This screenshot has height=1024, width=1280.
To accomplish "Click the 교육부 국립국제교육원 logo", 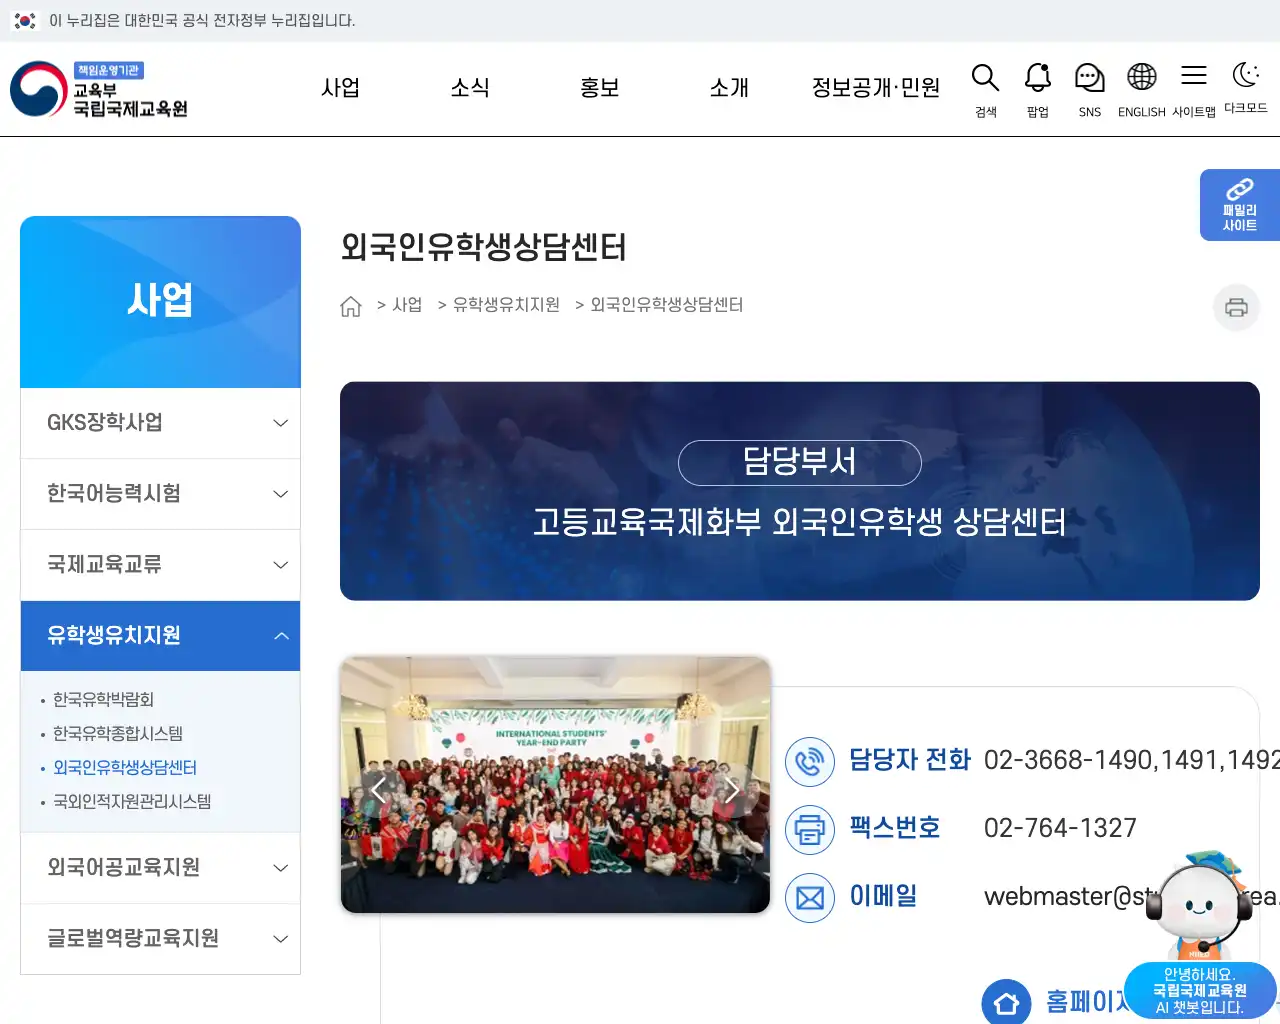I will click(99, 89).
